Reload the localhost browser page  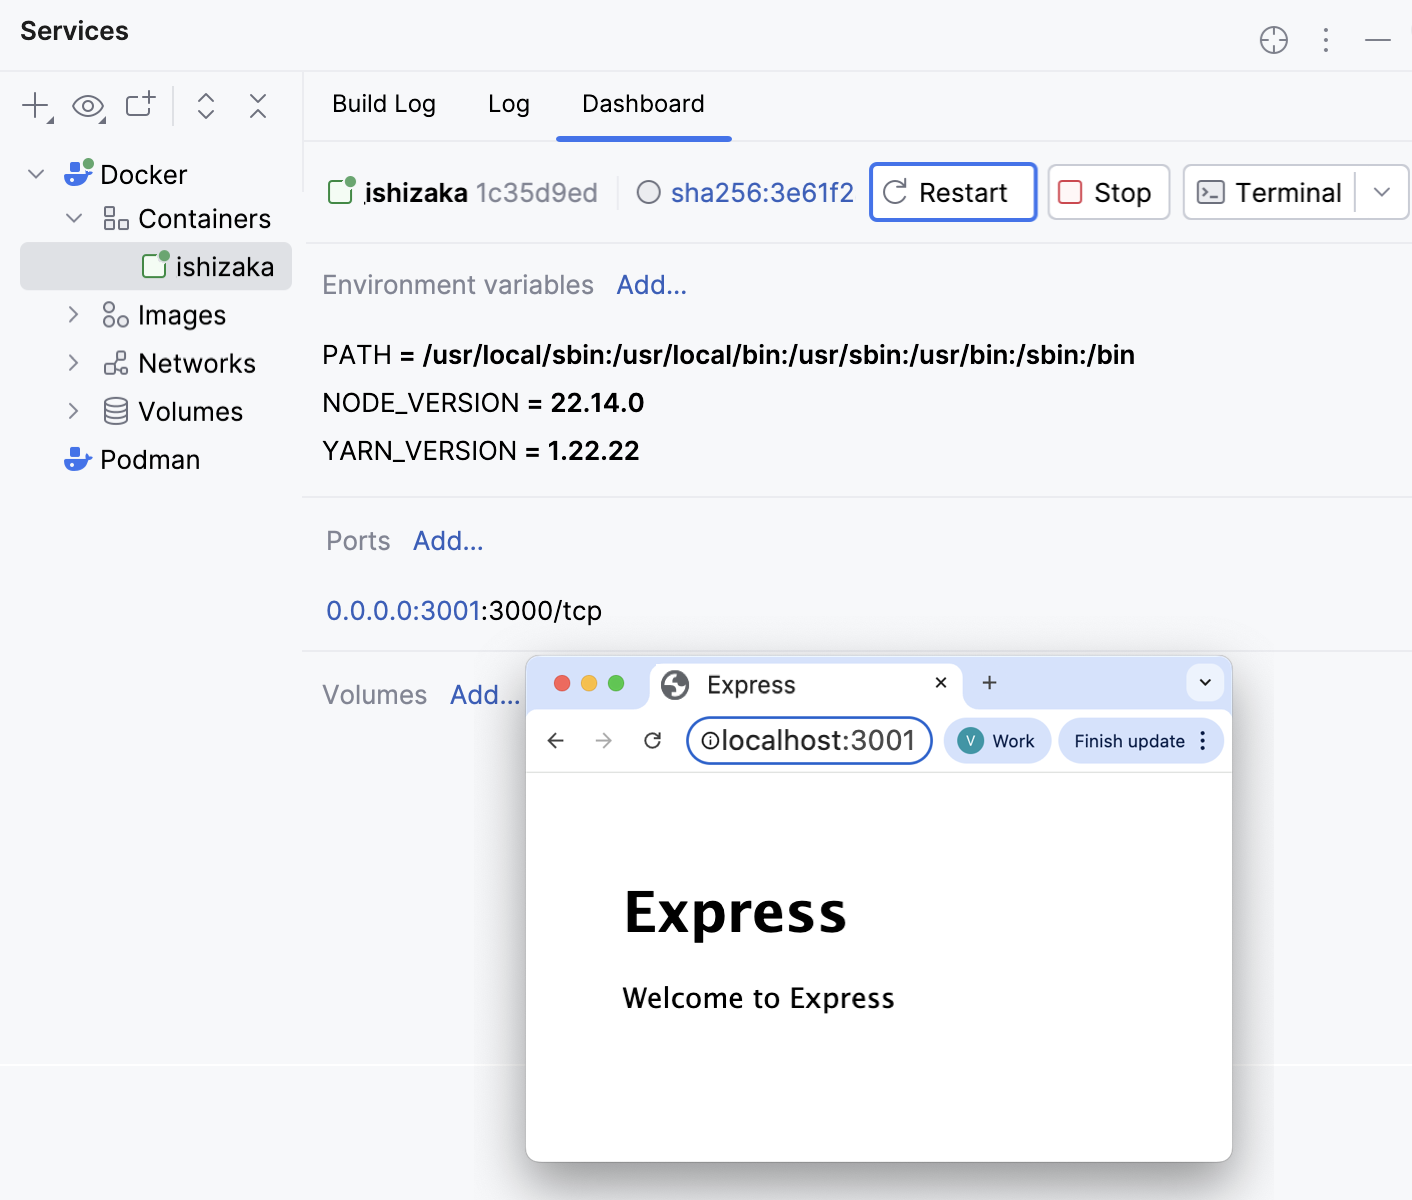click(653, 741)
